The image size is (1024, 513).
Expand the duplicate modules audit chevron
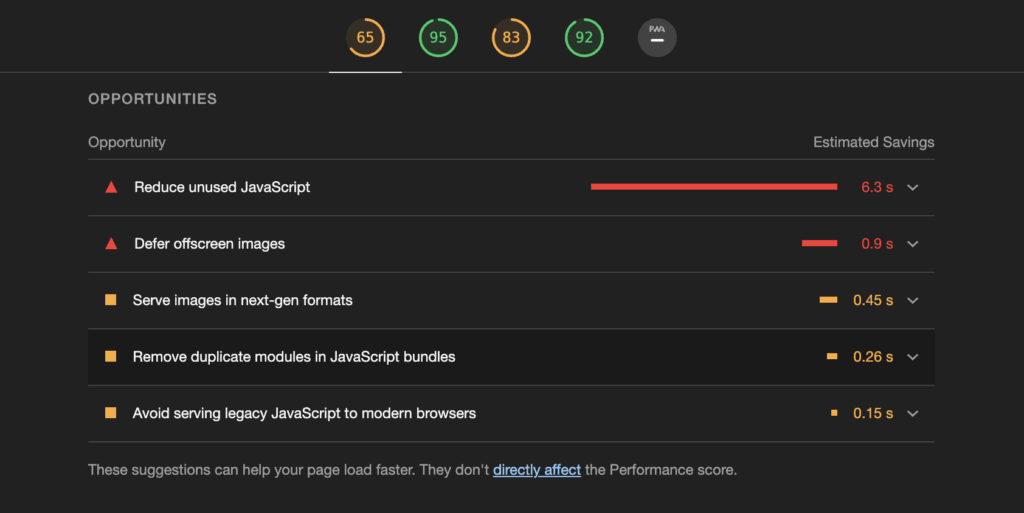pyautogui.click(x=913, y=357)
